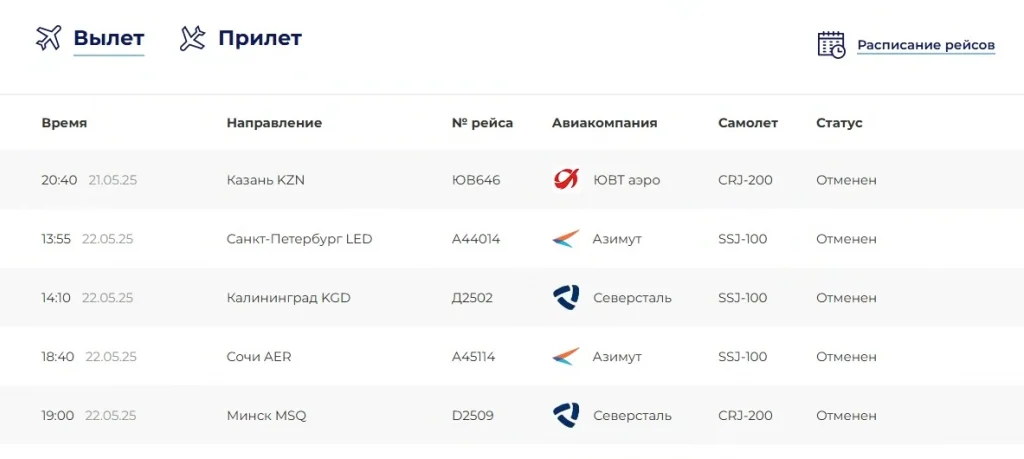This screenshot has width=1024, height=459.
Task: Click the Минск MSQ destination
Action: 267,415
